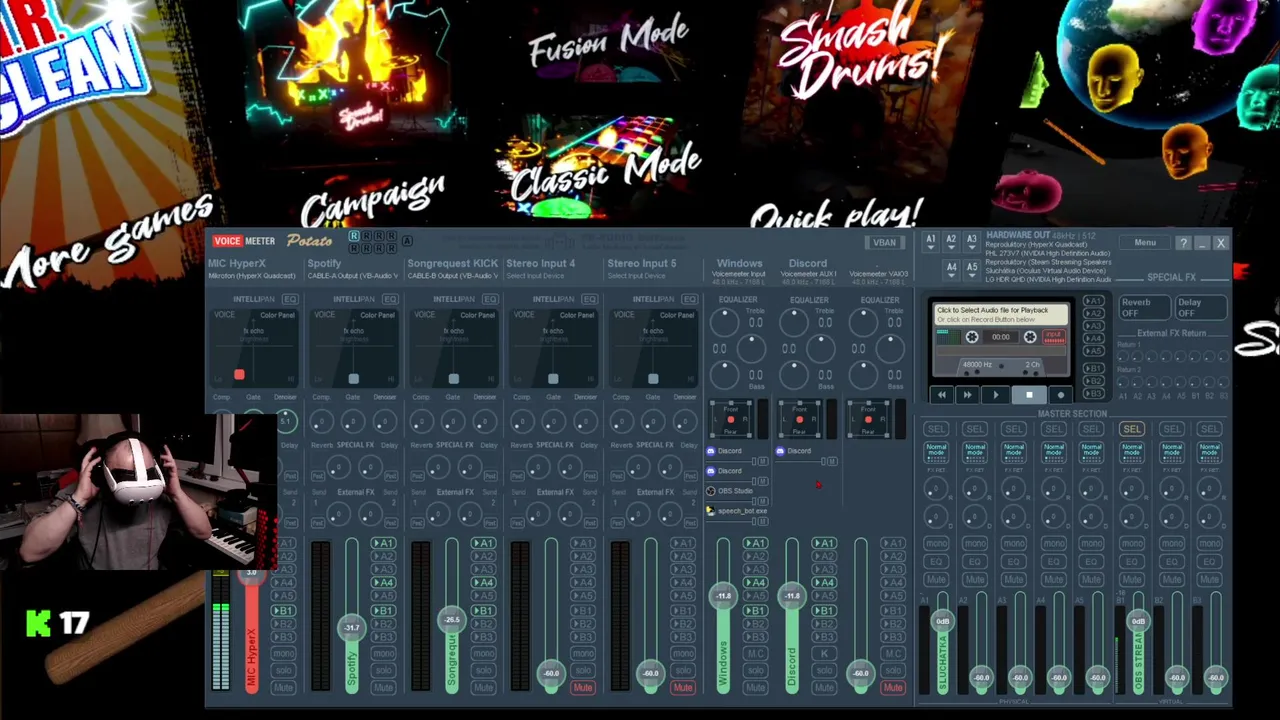Click cassette display to select audio file
This screenshot has height=720, width=1280.
(1001, 314)
